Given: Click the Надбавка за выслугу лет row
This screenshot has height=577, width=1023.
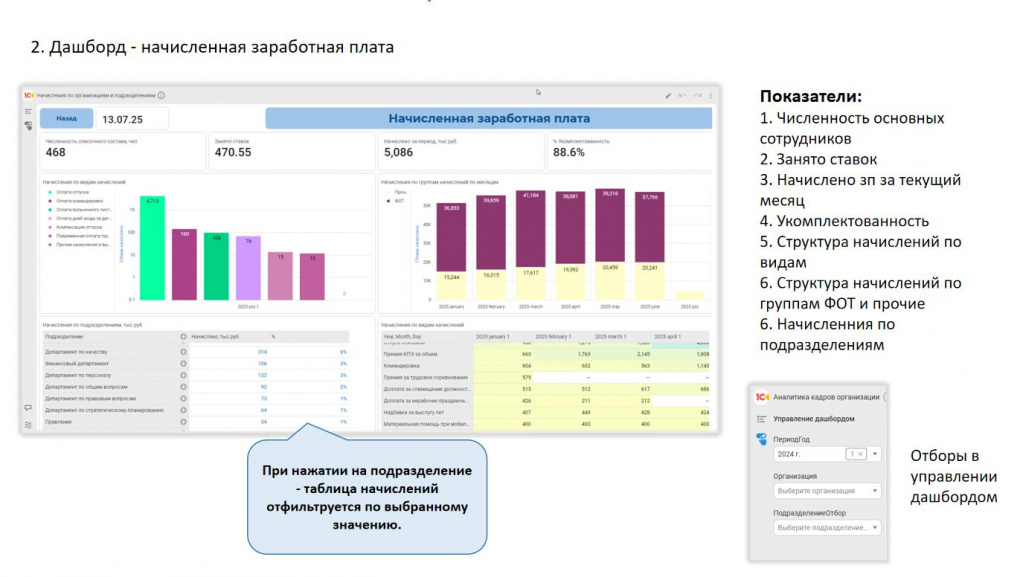Looking at the screenshot, I should pyautogui.click(x=545, y=413).
